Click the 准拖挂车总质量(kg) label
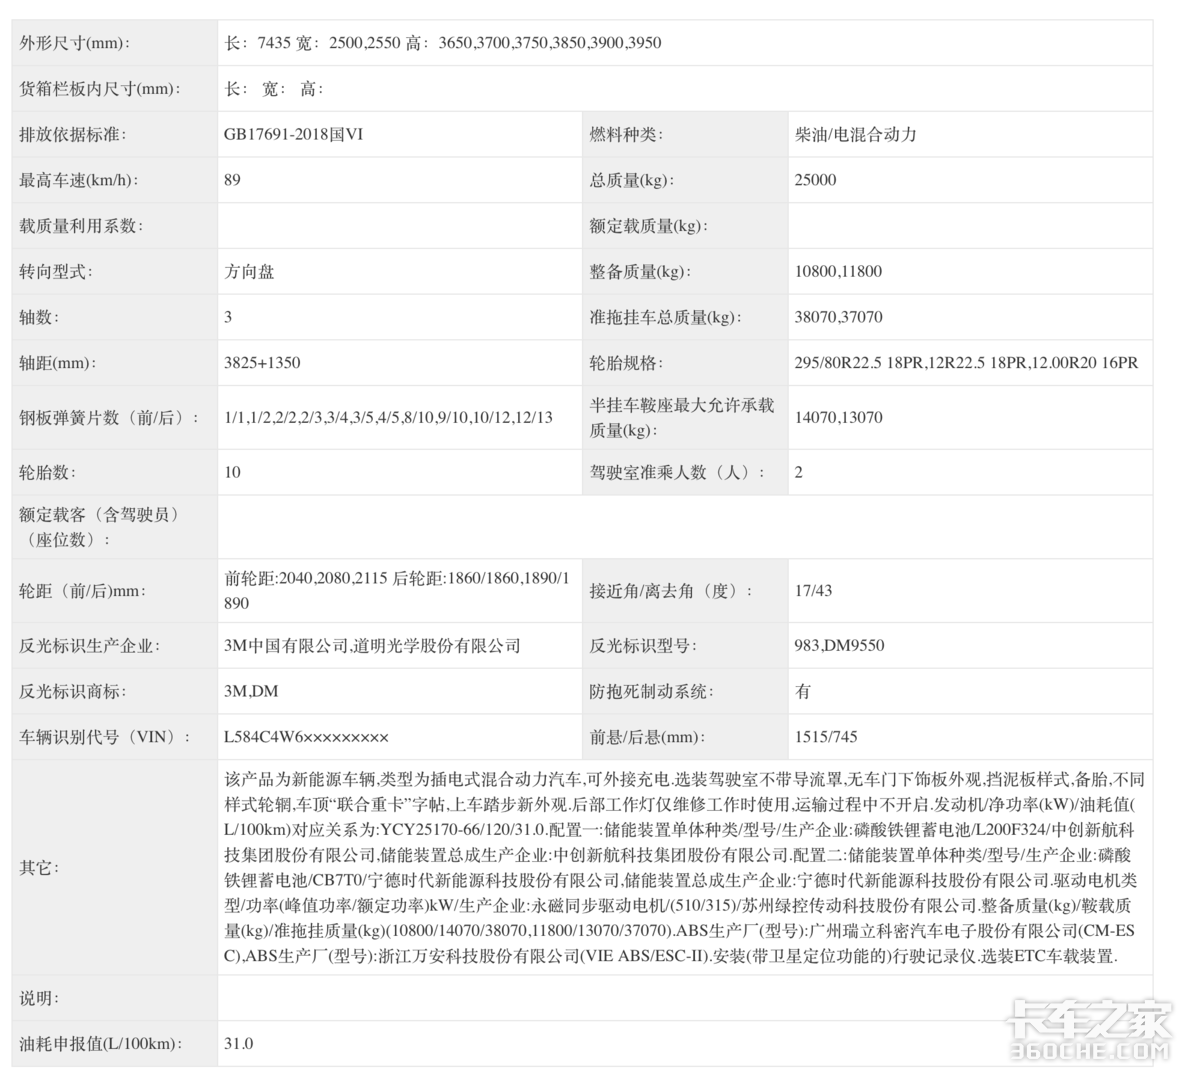Screen dimensions: 1200x1085 666,317
